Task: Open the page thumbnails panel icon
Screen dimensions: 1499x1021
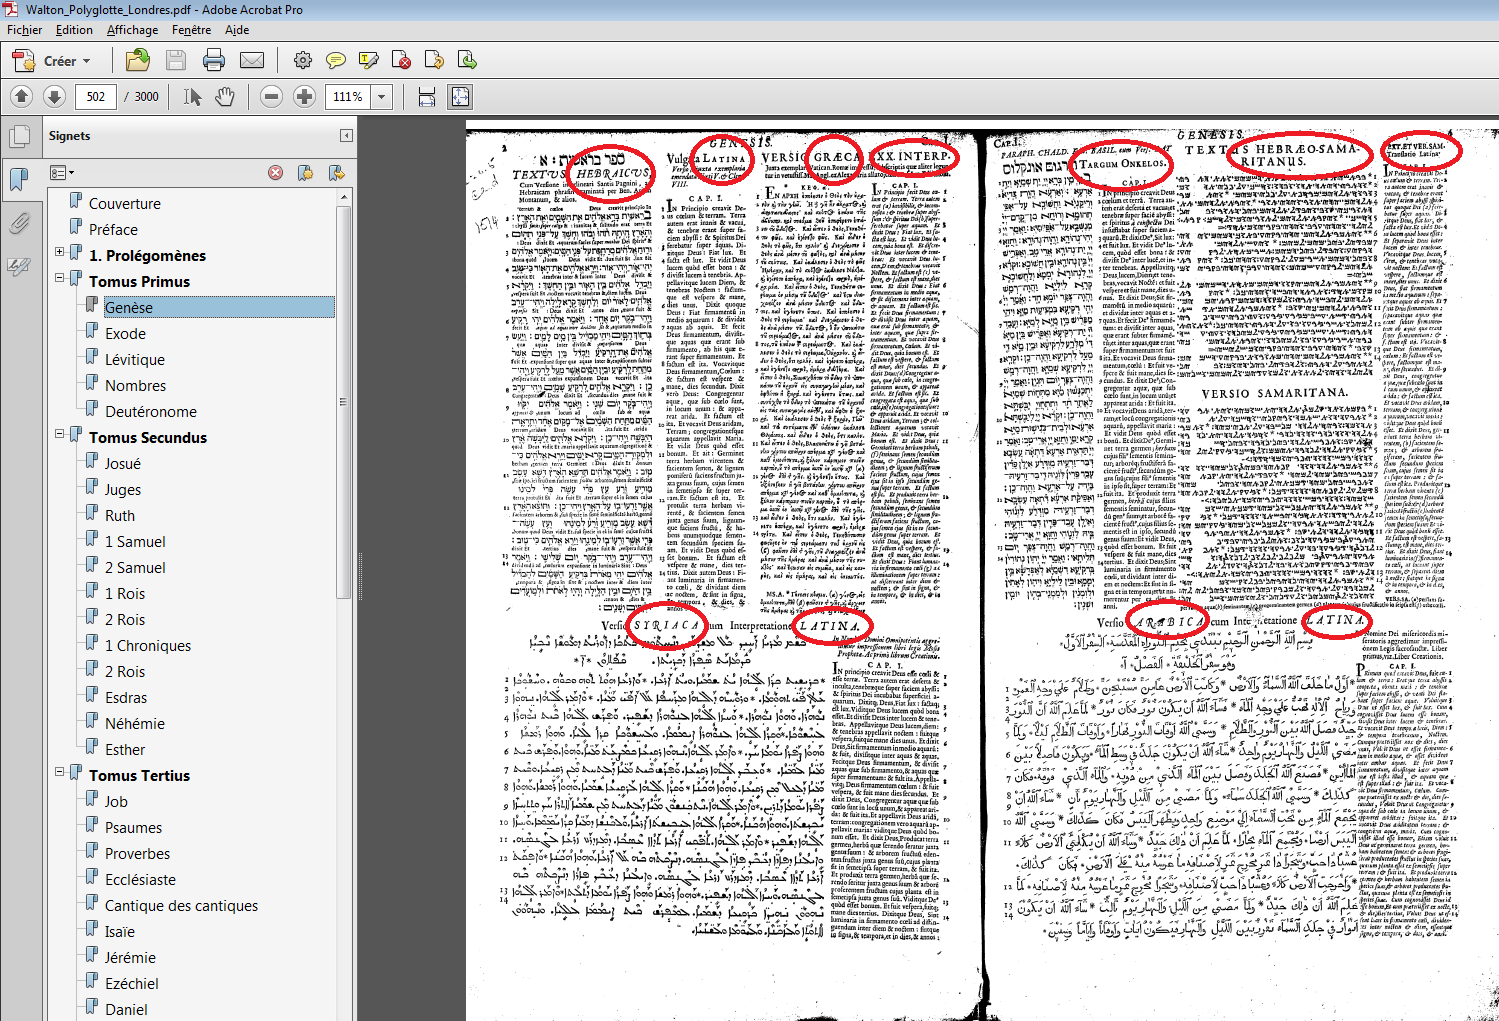Action: tap(18, 137)
